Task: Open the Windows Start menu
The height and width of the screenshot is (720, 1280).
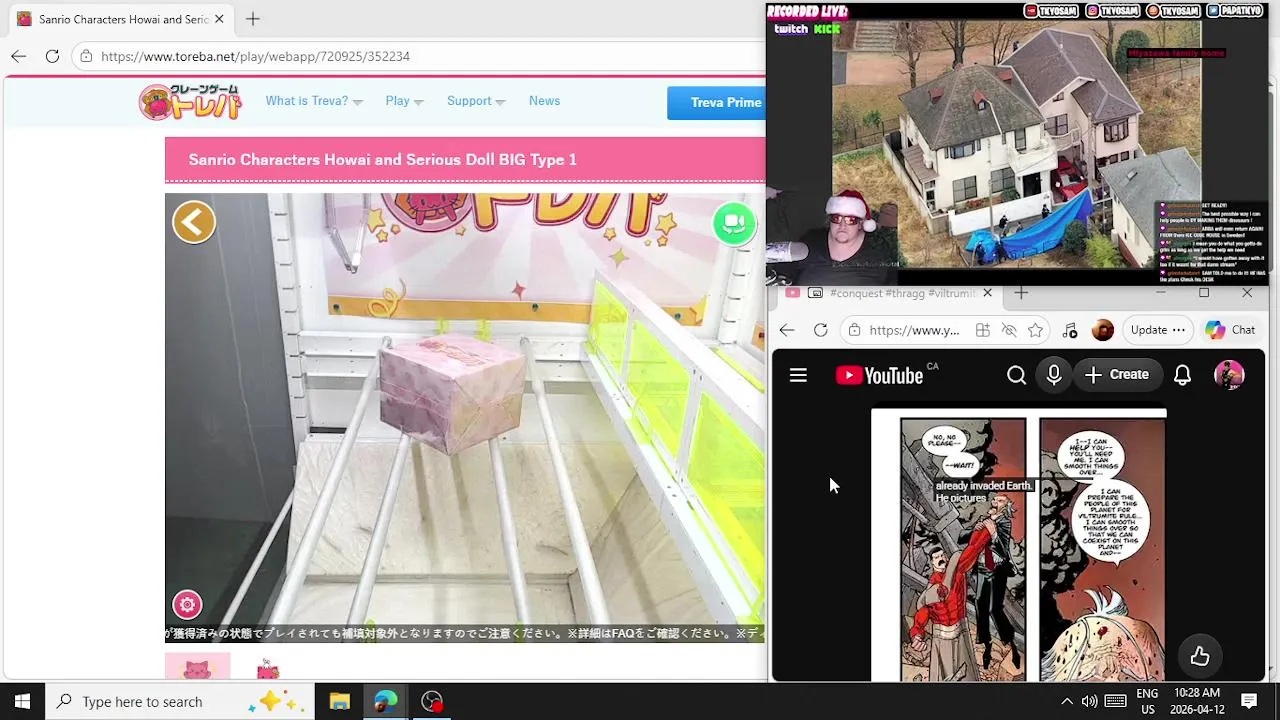Action: (22, 701)
